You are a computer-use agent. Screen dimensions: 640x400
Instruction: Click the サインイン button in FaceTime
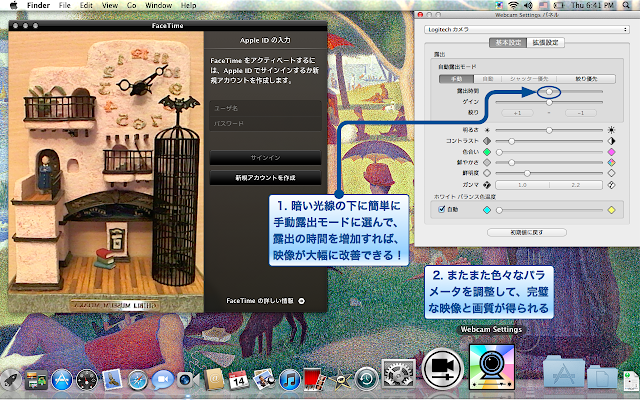[x=265, y=158]
